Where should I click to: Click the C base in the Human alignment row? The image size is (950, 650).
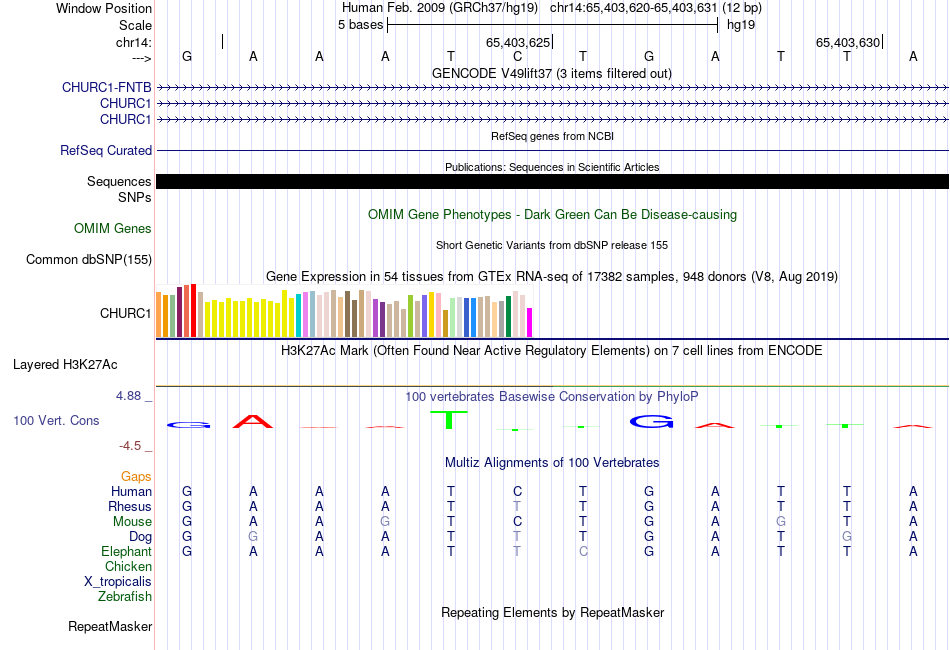click(517, 491)
